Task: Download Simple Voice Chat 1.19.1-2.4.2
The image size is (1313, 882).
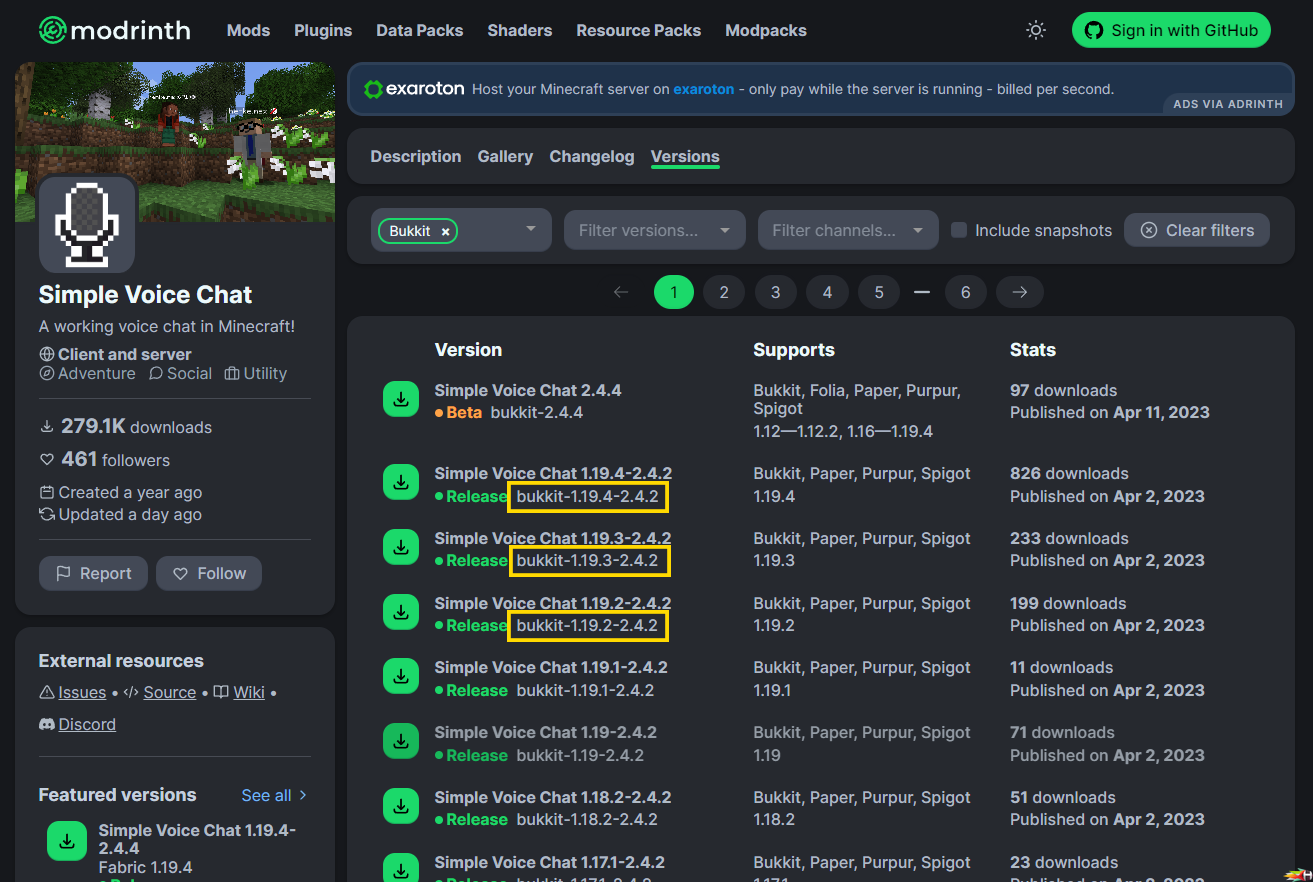Action: 401,677
